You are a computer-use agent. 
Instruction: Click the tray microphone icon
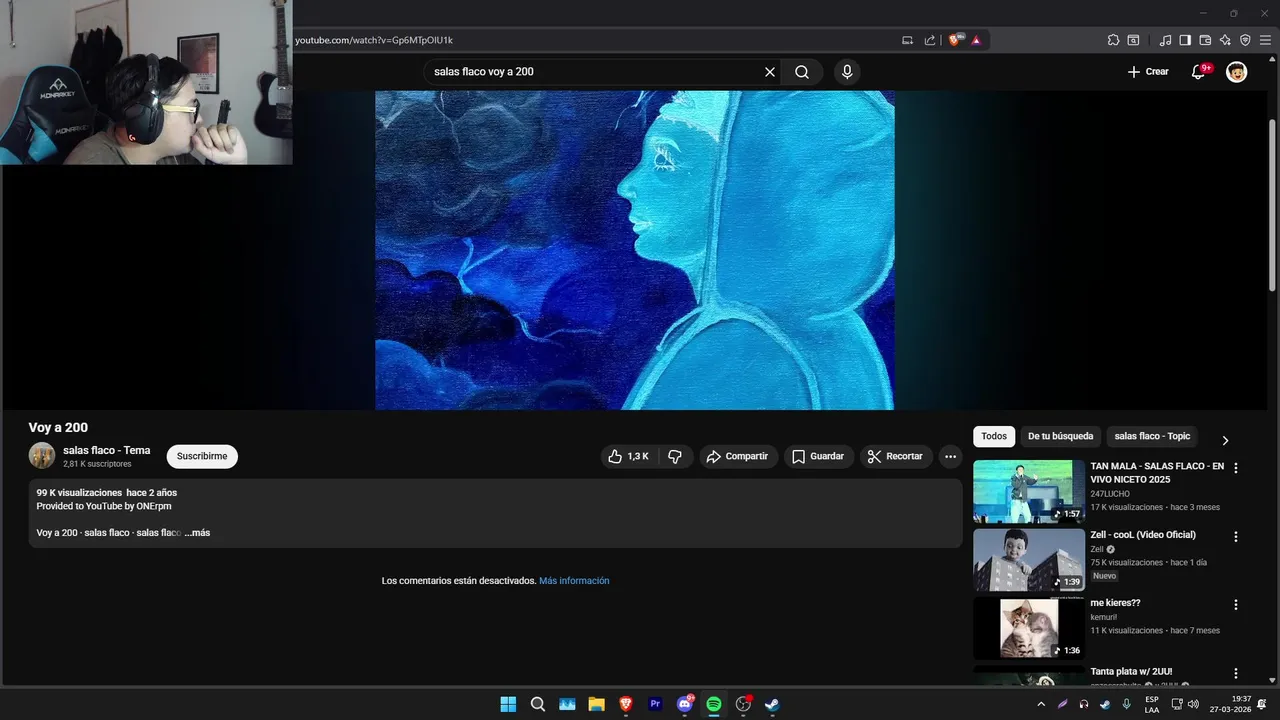[x=1127, y=704]
